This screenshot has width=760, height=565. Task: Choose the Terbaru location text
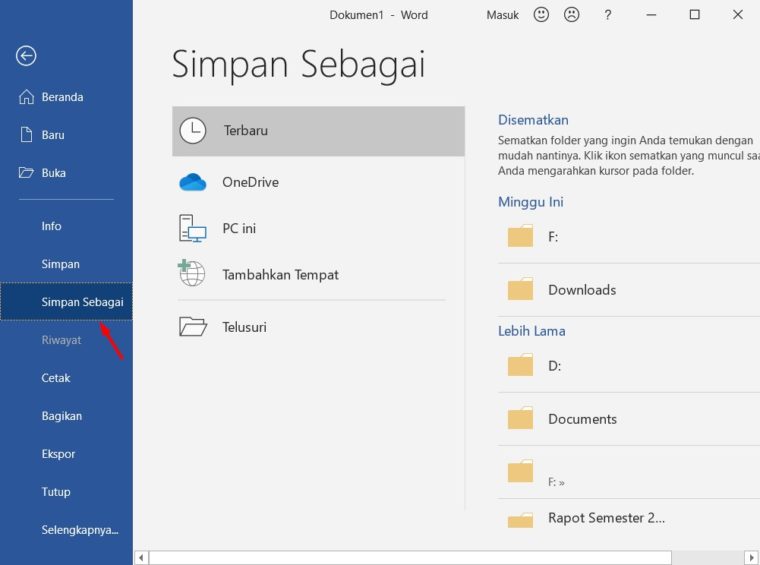point(246,130)
